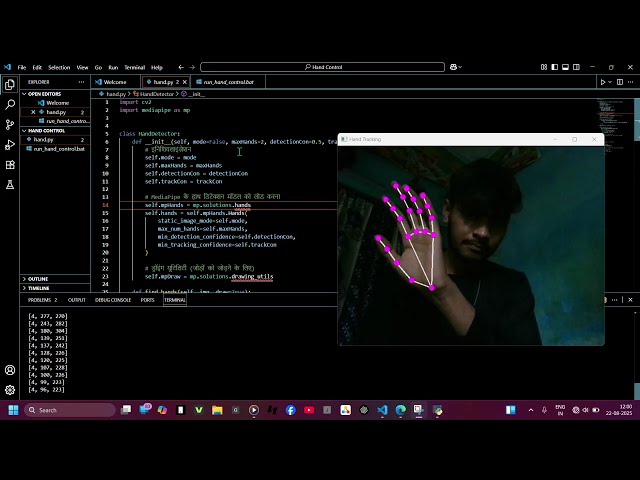This screenshot has height=480, width=640.
Task: Open the Terminal menu
Action: [x=135, y=67]
